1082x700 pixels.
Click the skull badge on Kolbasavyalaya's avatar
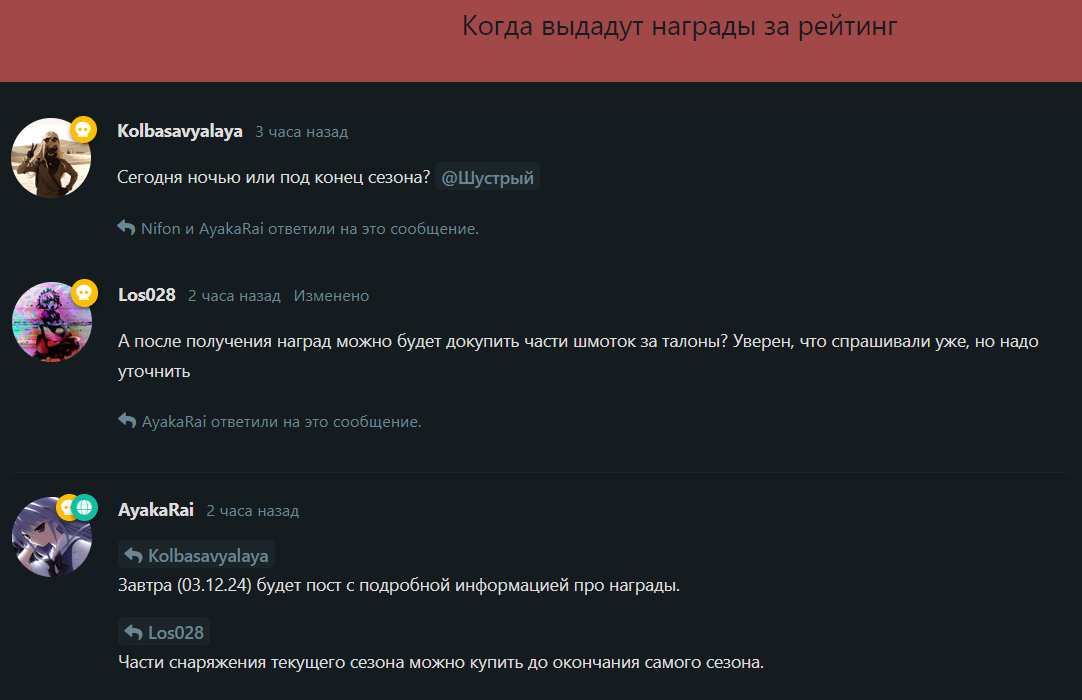tap(83, 130)
